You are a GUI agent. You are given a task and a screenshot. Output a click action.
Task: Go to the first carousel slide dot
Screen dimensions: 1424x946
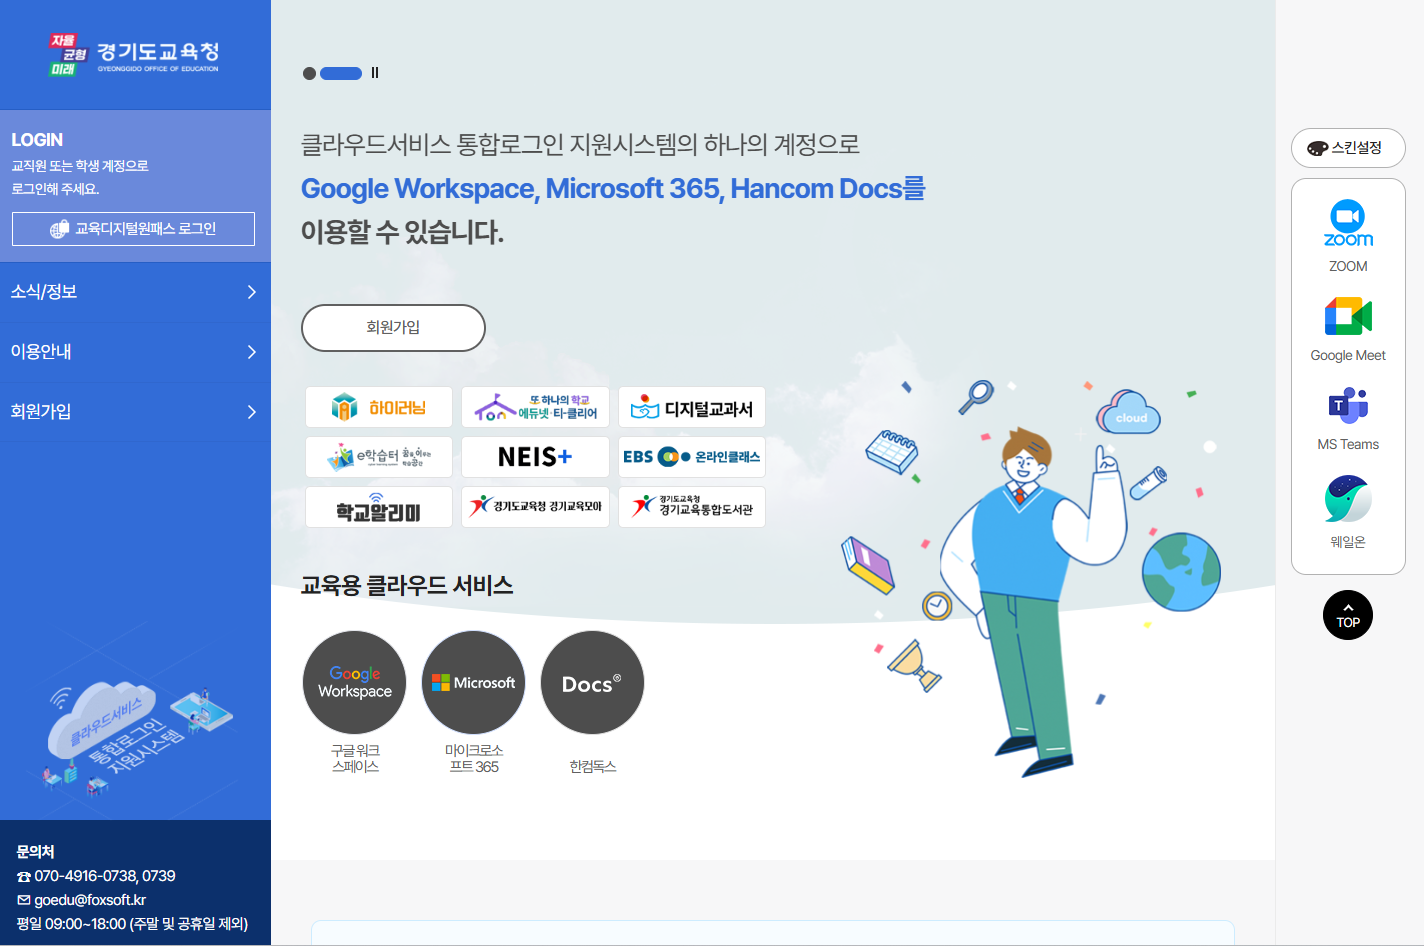point(309,73)
